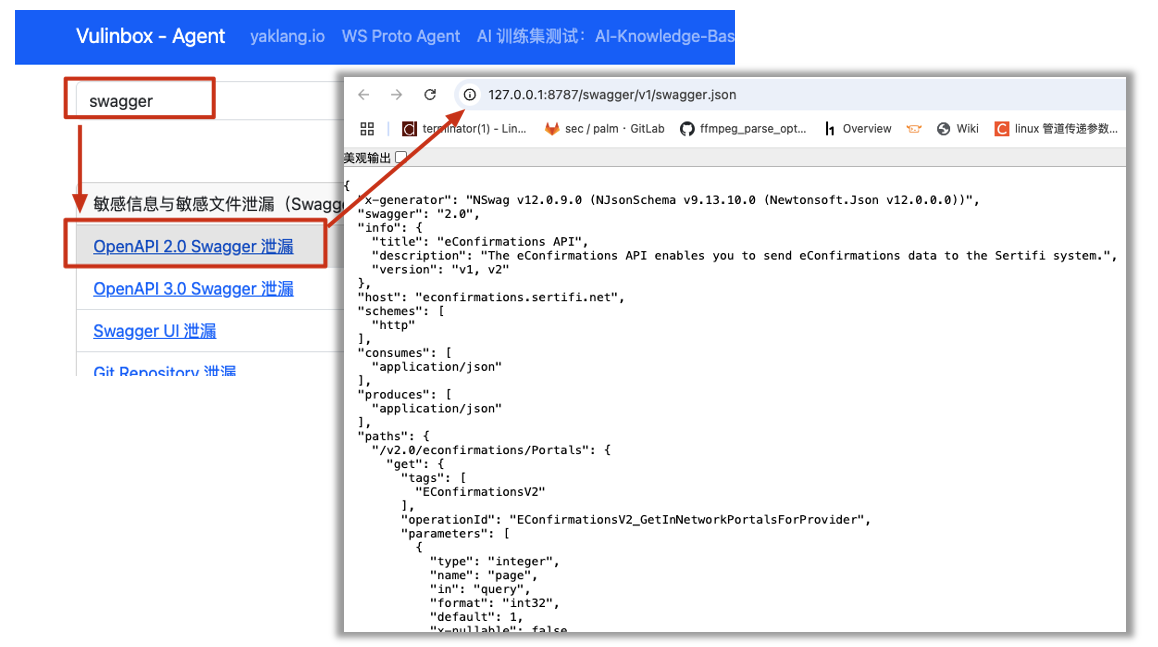
Task: Click the "name": "page" line
Action: click(x=484, y=575)
